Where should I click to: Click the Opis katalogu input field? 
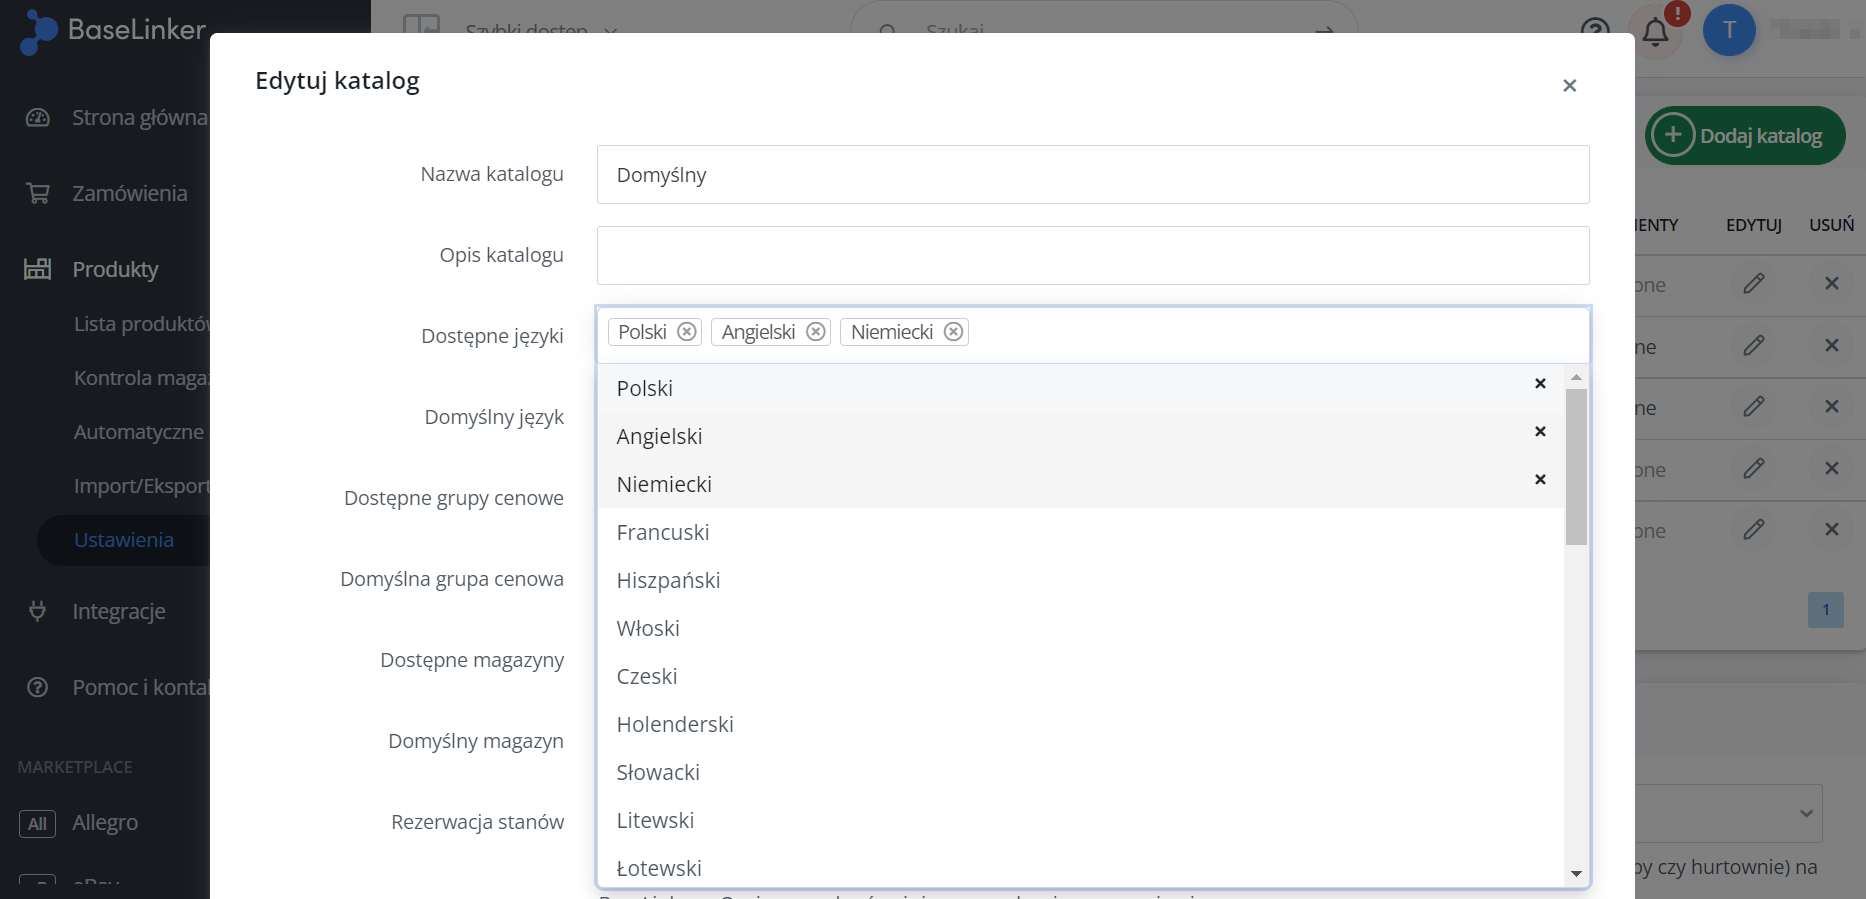click(x=1093, y=255)
